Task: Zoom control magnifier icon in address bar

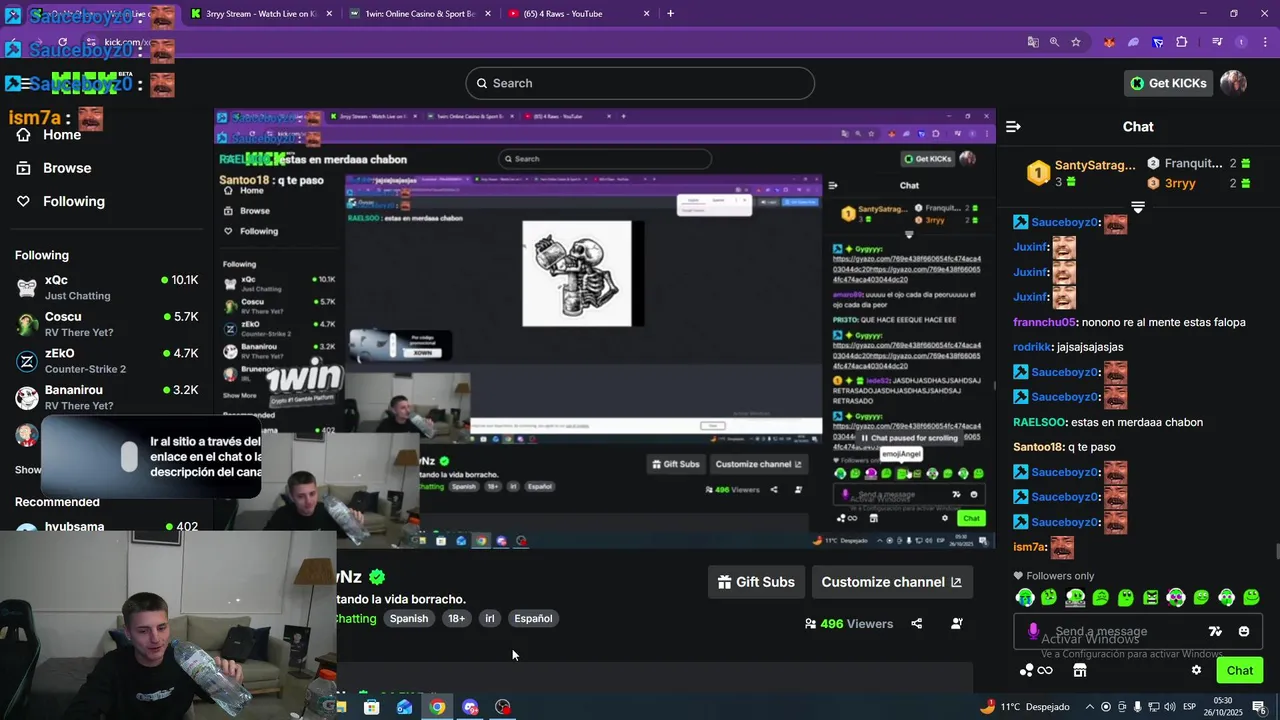Action: (1054, 42)
